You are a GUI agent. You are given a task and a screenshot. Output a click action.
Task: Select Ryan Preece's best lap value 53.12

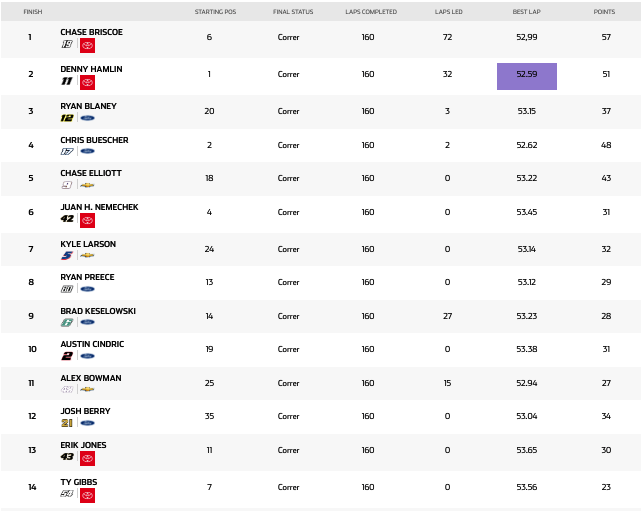point(527,282)
